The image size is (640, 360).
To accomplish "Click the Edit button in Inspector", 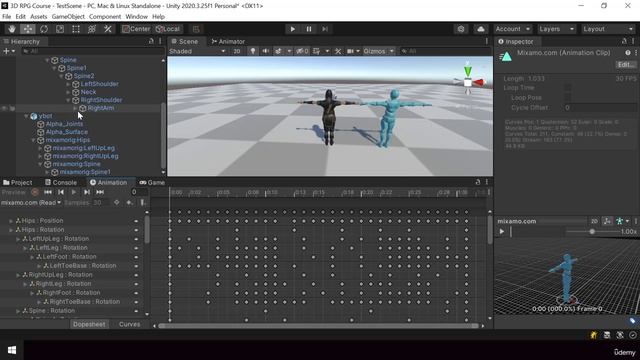I will (x=626, y=64).
